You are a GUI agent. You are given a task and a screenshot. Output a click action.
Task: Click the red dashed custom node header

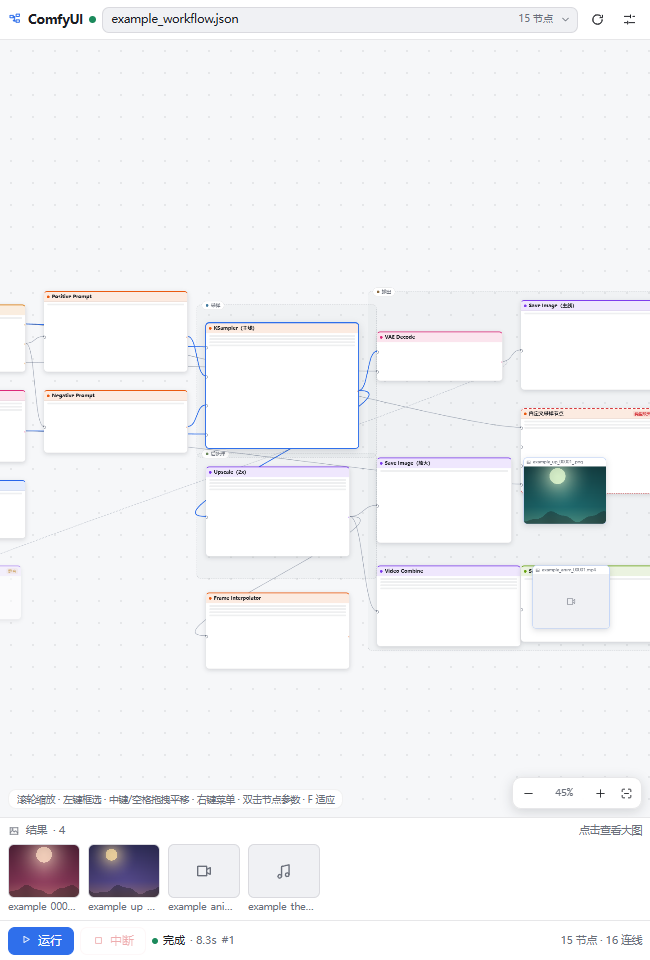[x=585, y=414]
